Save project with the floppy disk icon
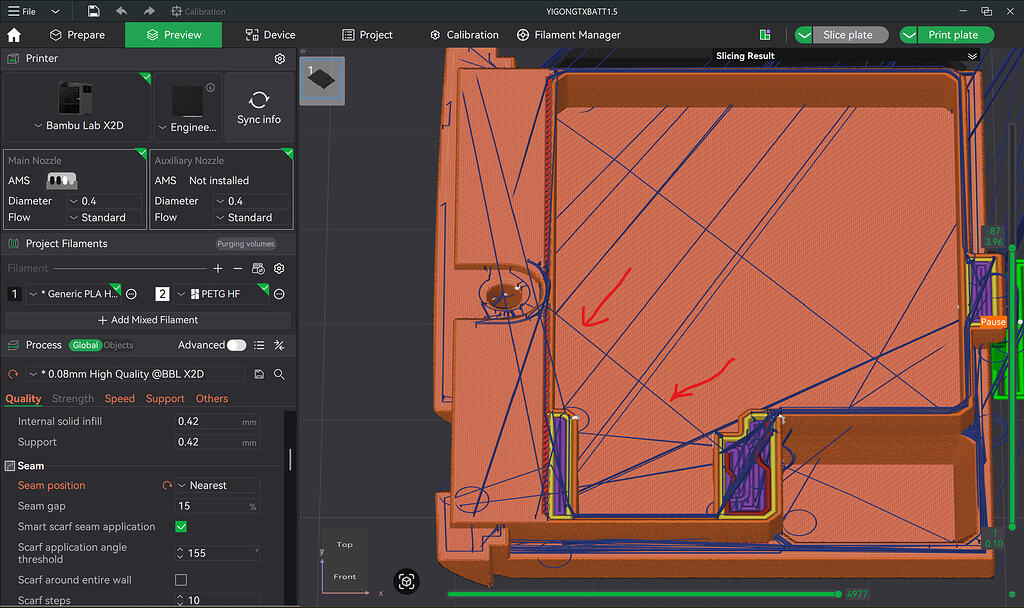Screen dimensions: 1024x608 (93, 11)
